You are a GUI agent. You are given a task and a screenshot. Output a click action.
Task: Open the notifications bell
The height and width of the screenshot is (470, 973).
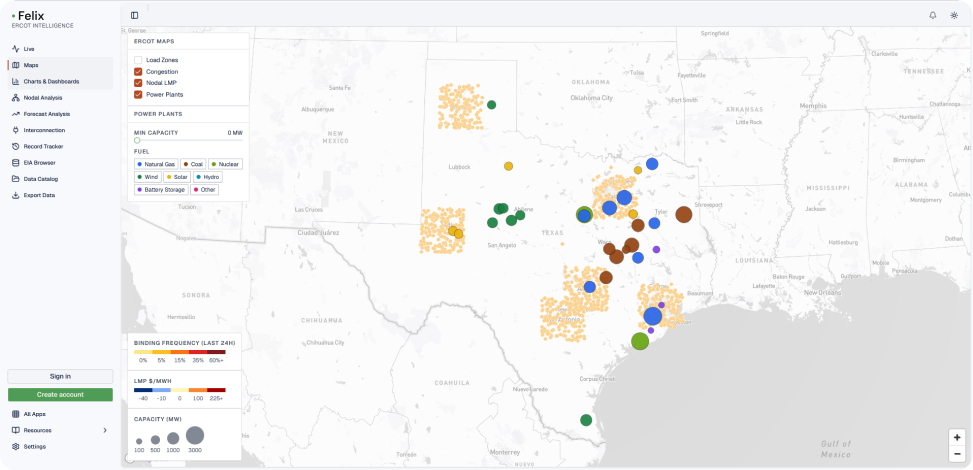coord(933,16)
